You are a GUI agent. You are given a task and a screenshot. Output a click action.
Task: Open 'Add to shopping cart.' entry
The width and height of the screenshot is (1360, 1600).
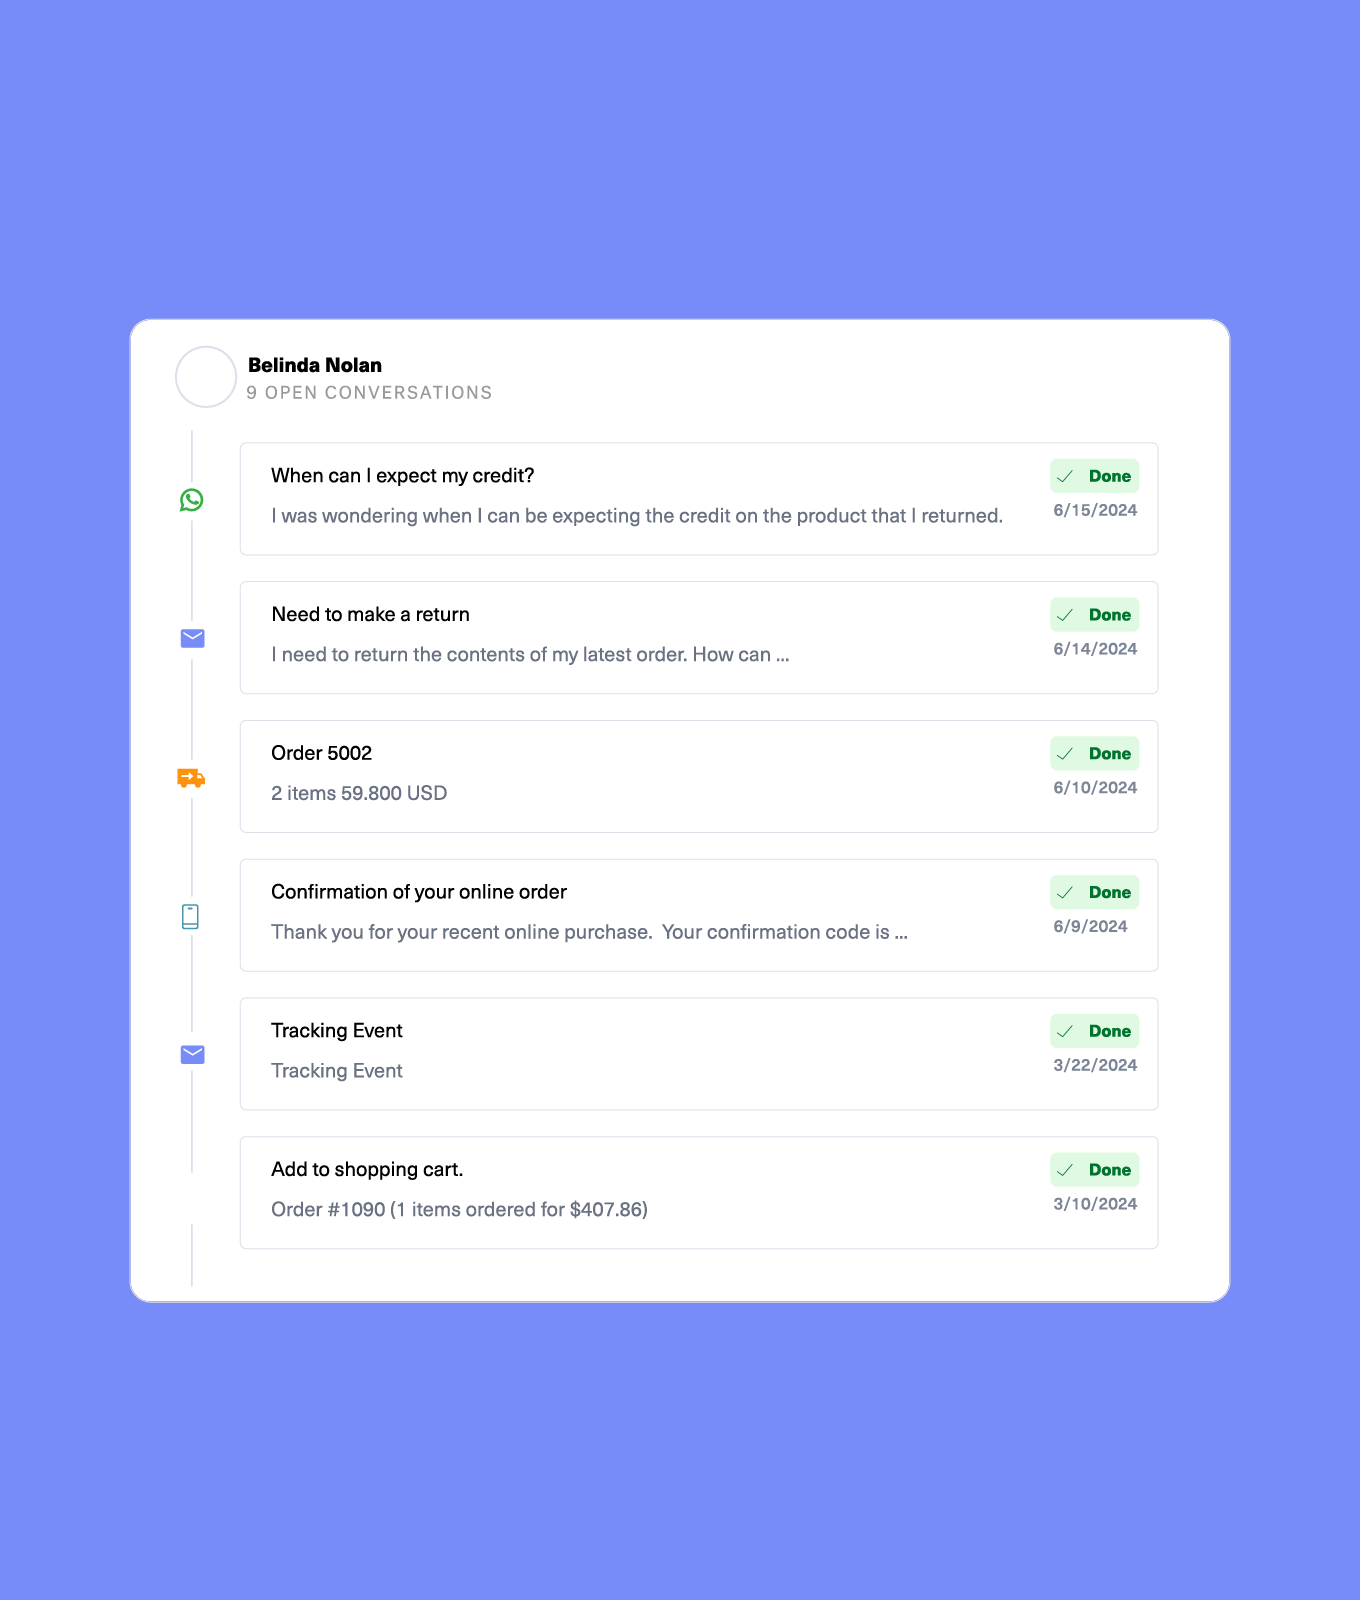(x=367, y=1170)
